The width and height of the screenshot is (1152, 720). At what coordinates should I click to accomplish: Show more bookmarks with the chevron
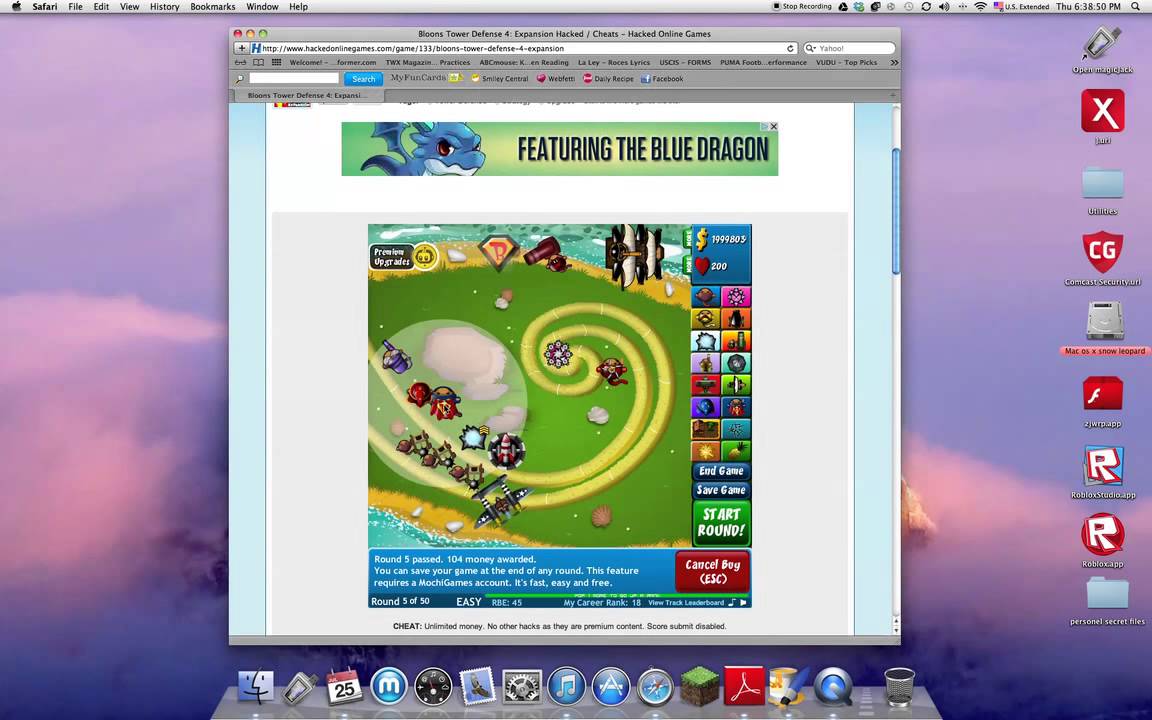tap(894, 62)
